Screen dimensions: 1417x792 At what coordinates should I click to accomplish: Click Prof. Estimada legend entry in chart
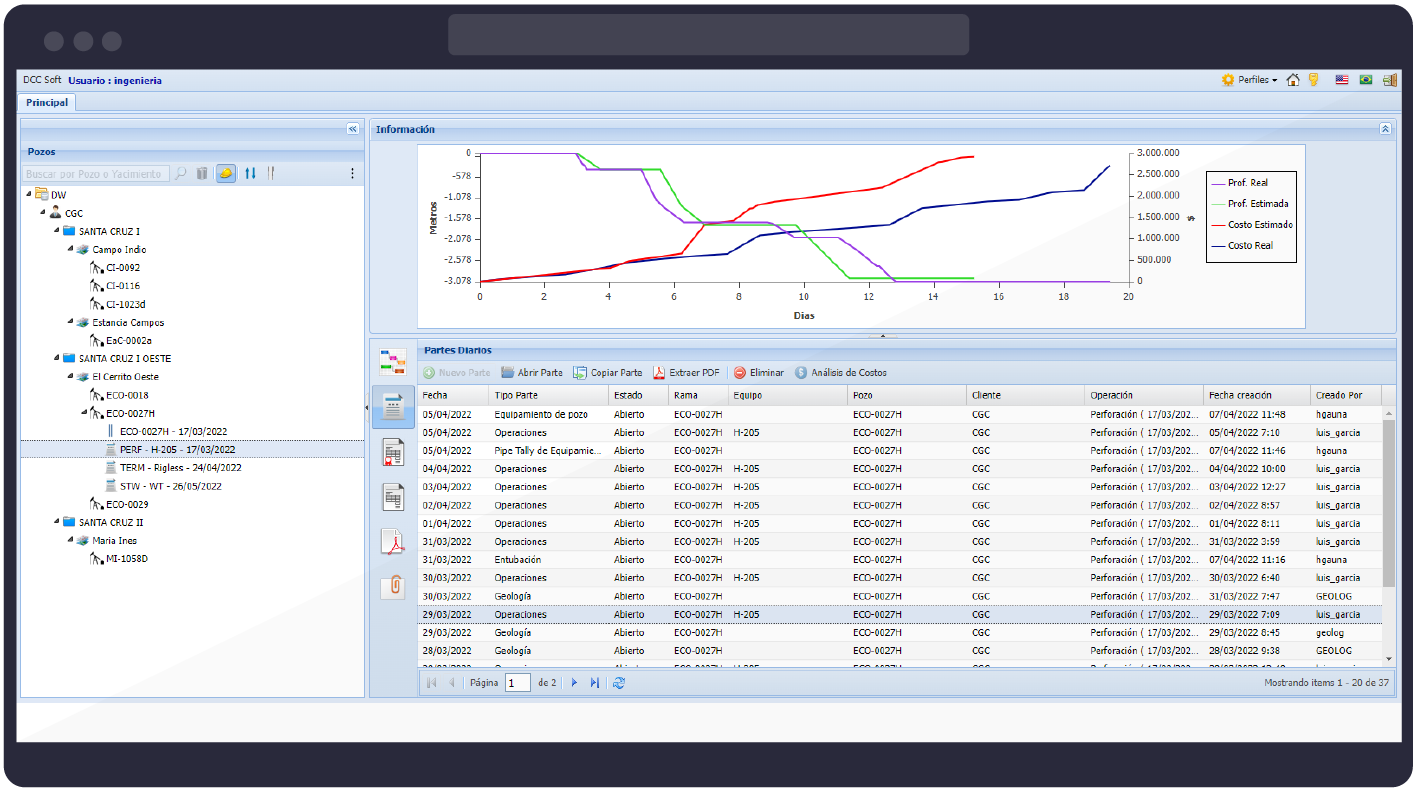point(1249,204)
